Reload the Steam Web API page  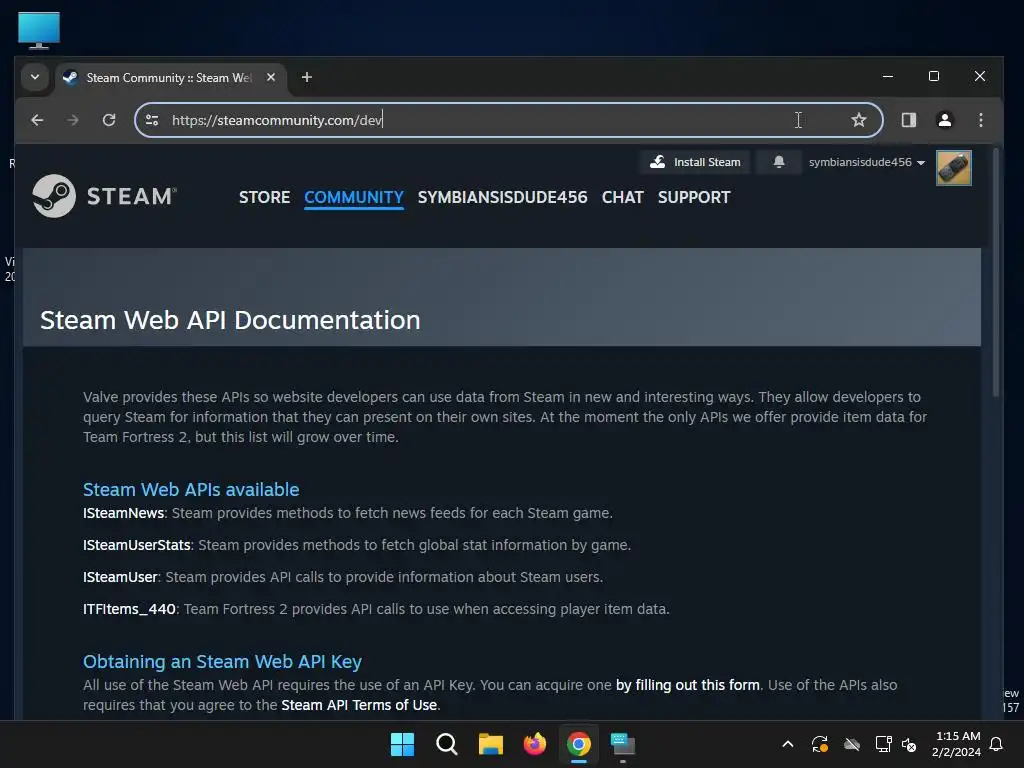tap(109, 120)
